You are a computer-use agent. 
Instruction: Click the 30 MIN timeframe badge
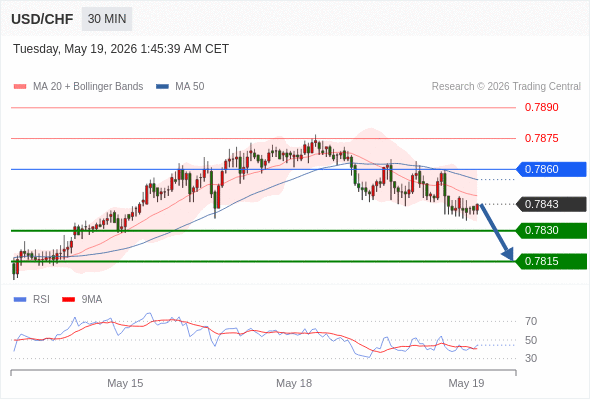point(107,19)
